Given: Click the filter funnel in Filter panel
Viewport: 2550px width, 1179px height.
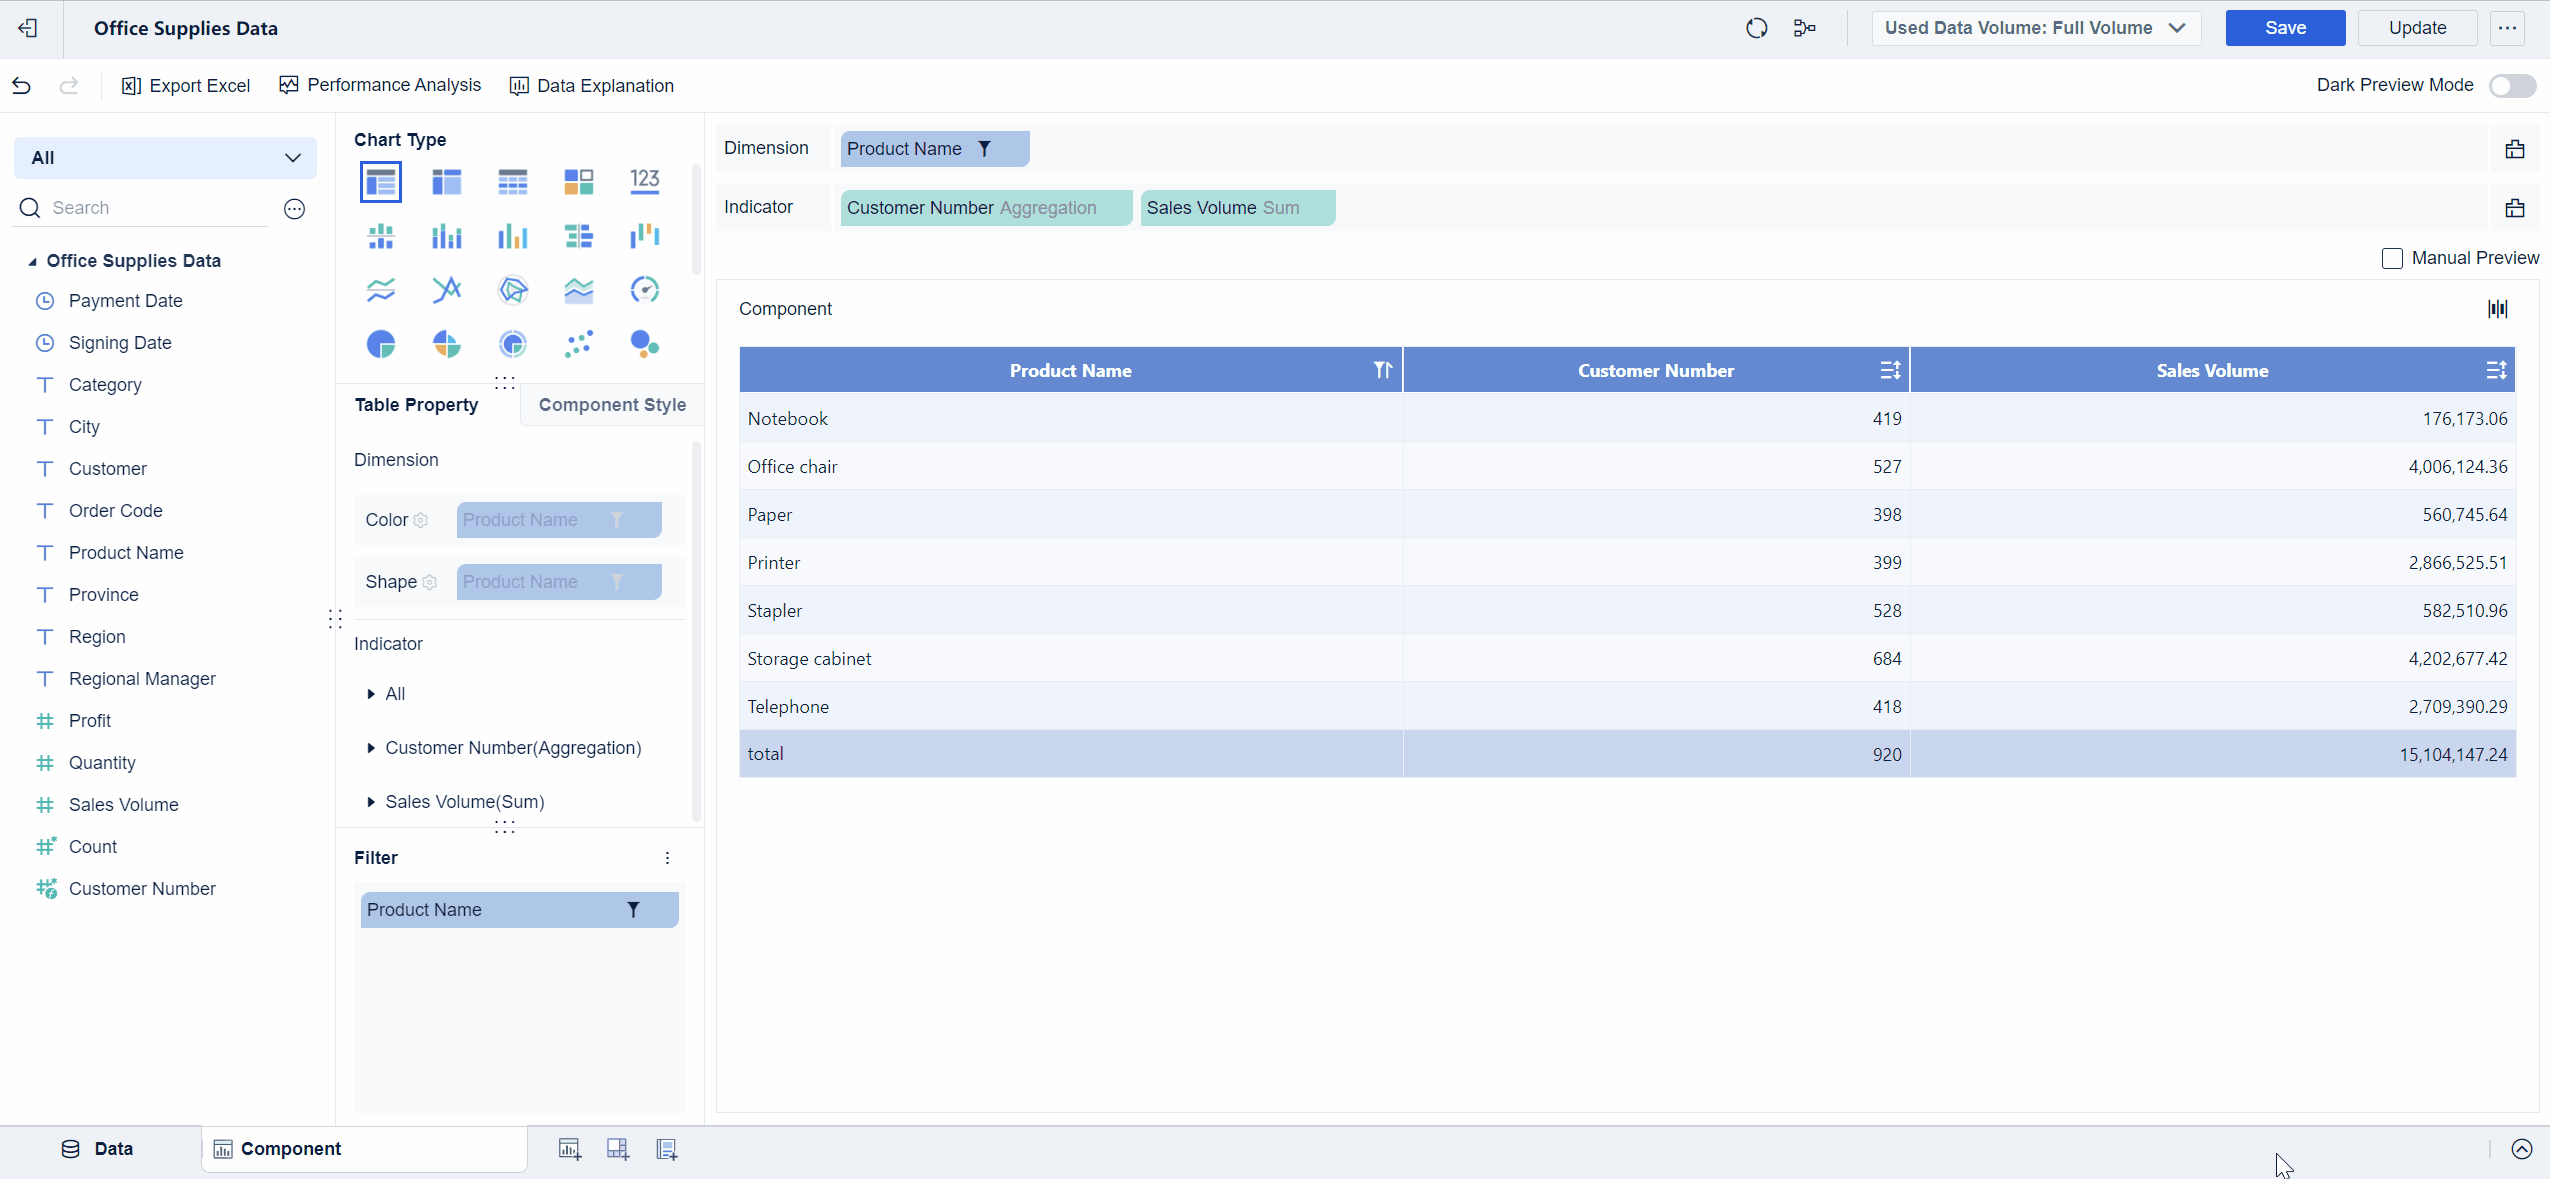Looking at the screenshot, I should click(x=633, y=910).
